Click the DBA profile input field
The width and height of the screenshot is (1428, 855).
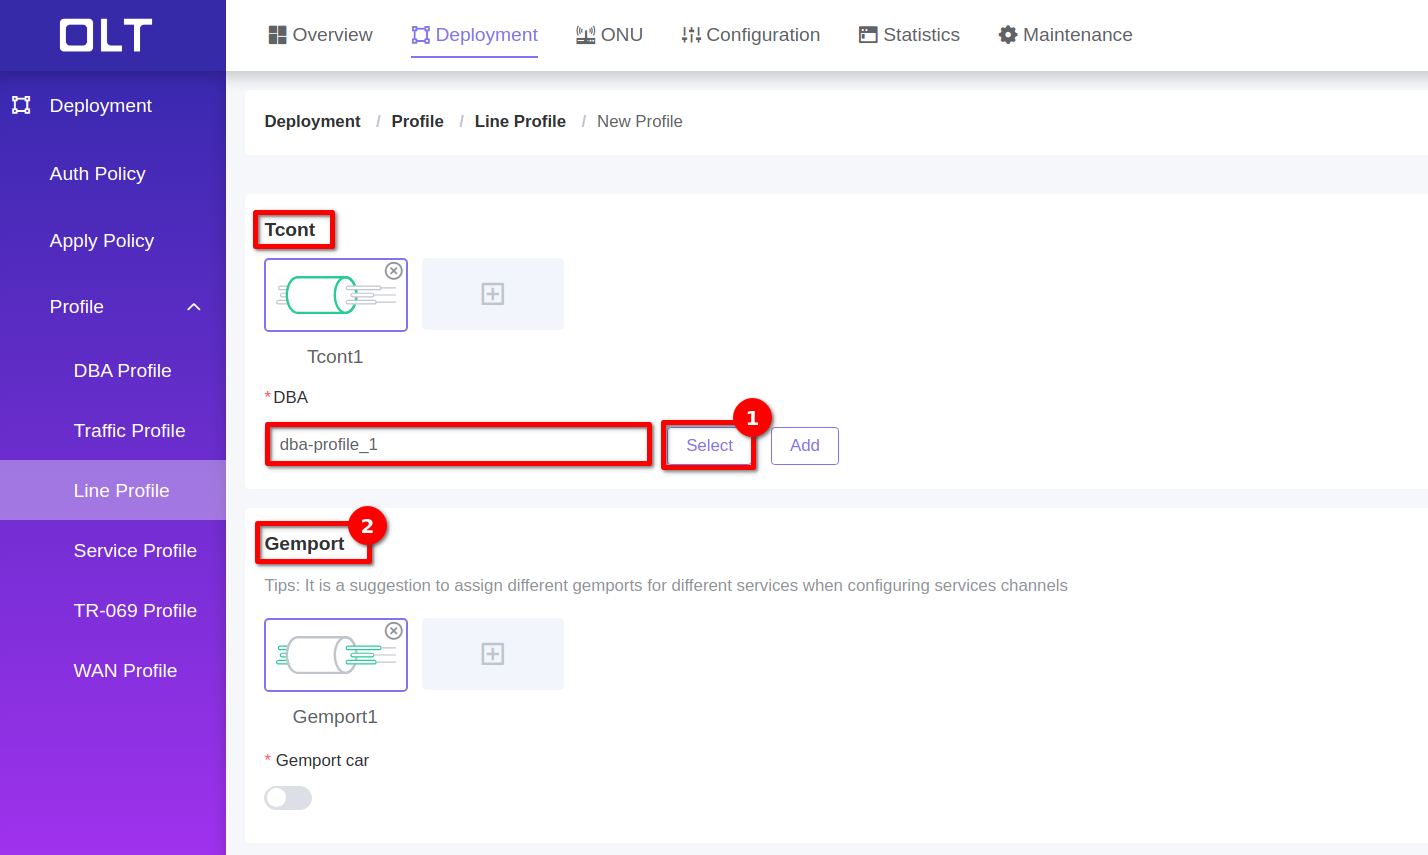458,445
